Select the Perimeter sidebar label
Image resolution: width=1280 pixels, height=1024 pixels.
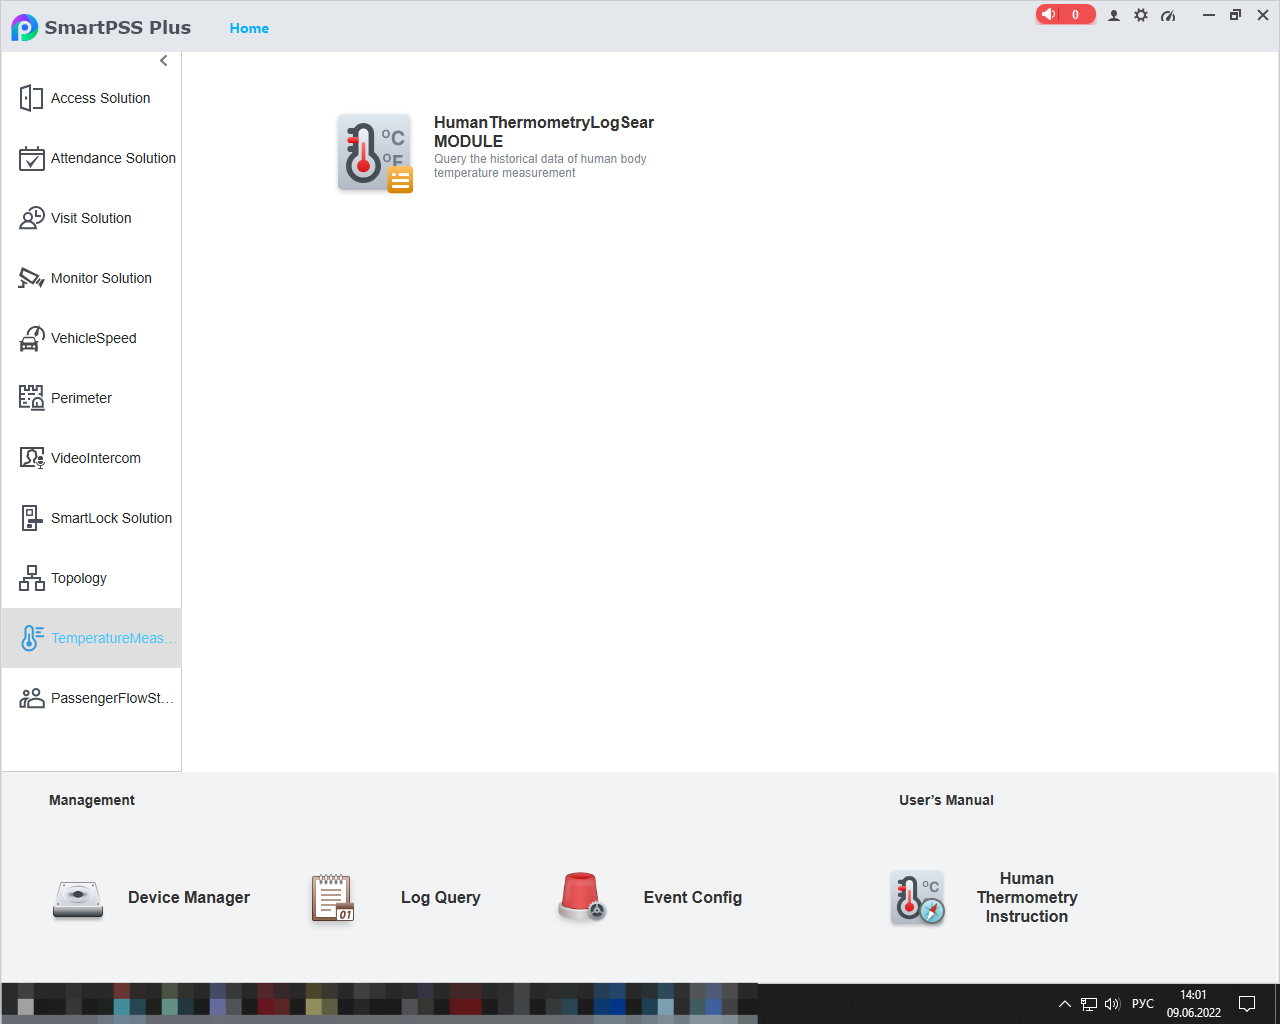pyautogui.click(x=81, y=398)
